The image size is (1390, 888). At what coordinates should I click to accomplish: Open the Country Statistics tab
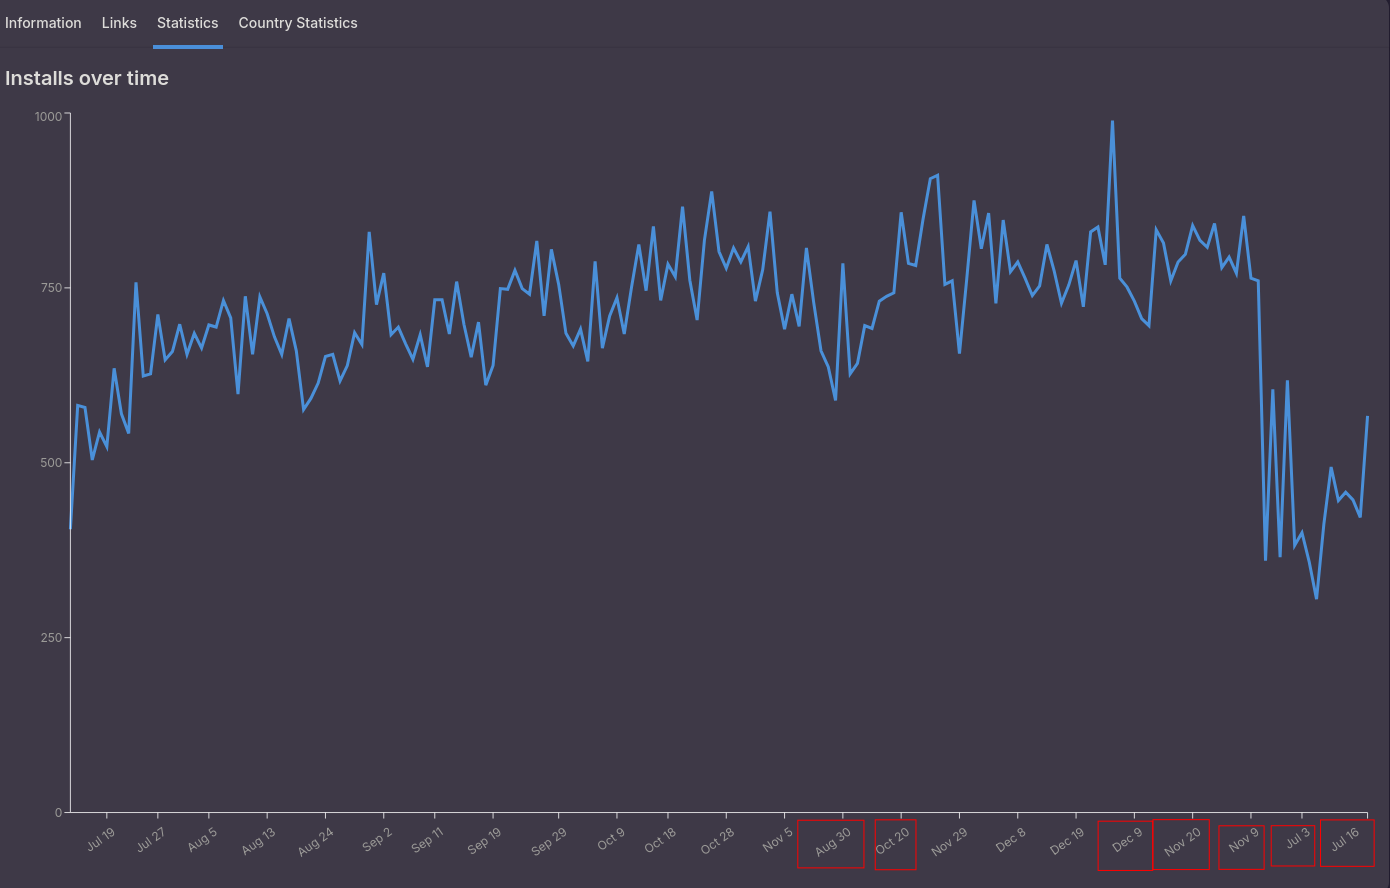click(x=297, y=23)
